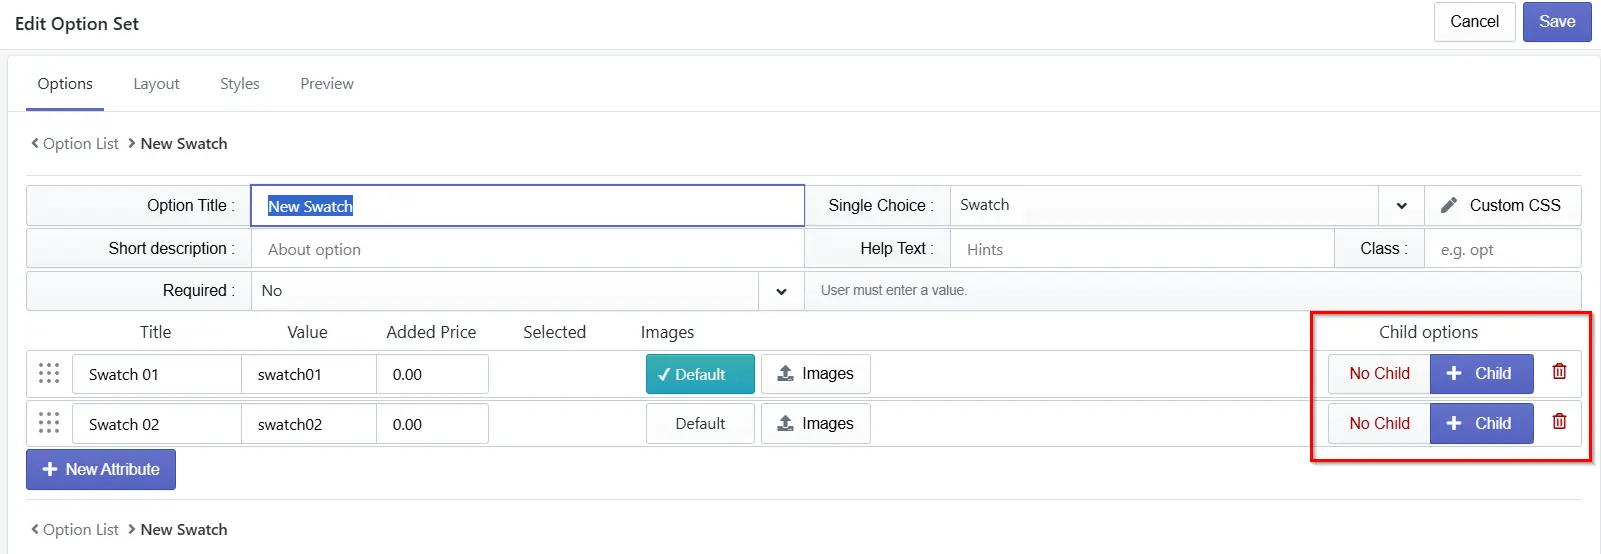Viewport: 1601px width, 554px height.
Task: Add a New Attribute
Action: click(x=101, y=469)
